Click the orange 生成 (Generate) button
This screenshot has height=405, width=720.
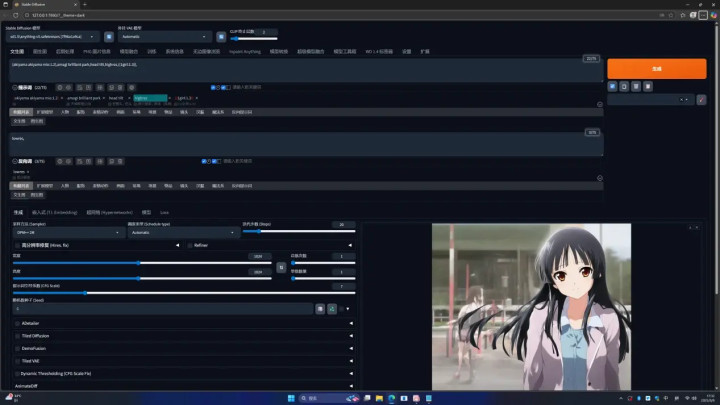[x=657, y=68]
